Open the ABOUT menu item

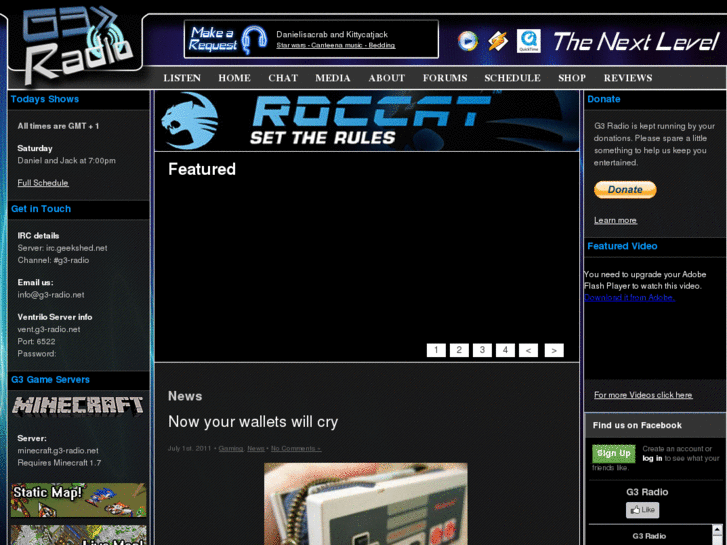point(386,78)
